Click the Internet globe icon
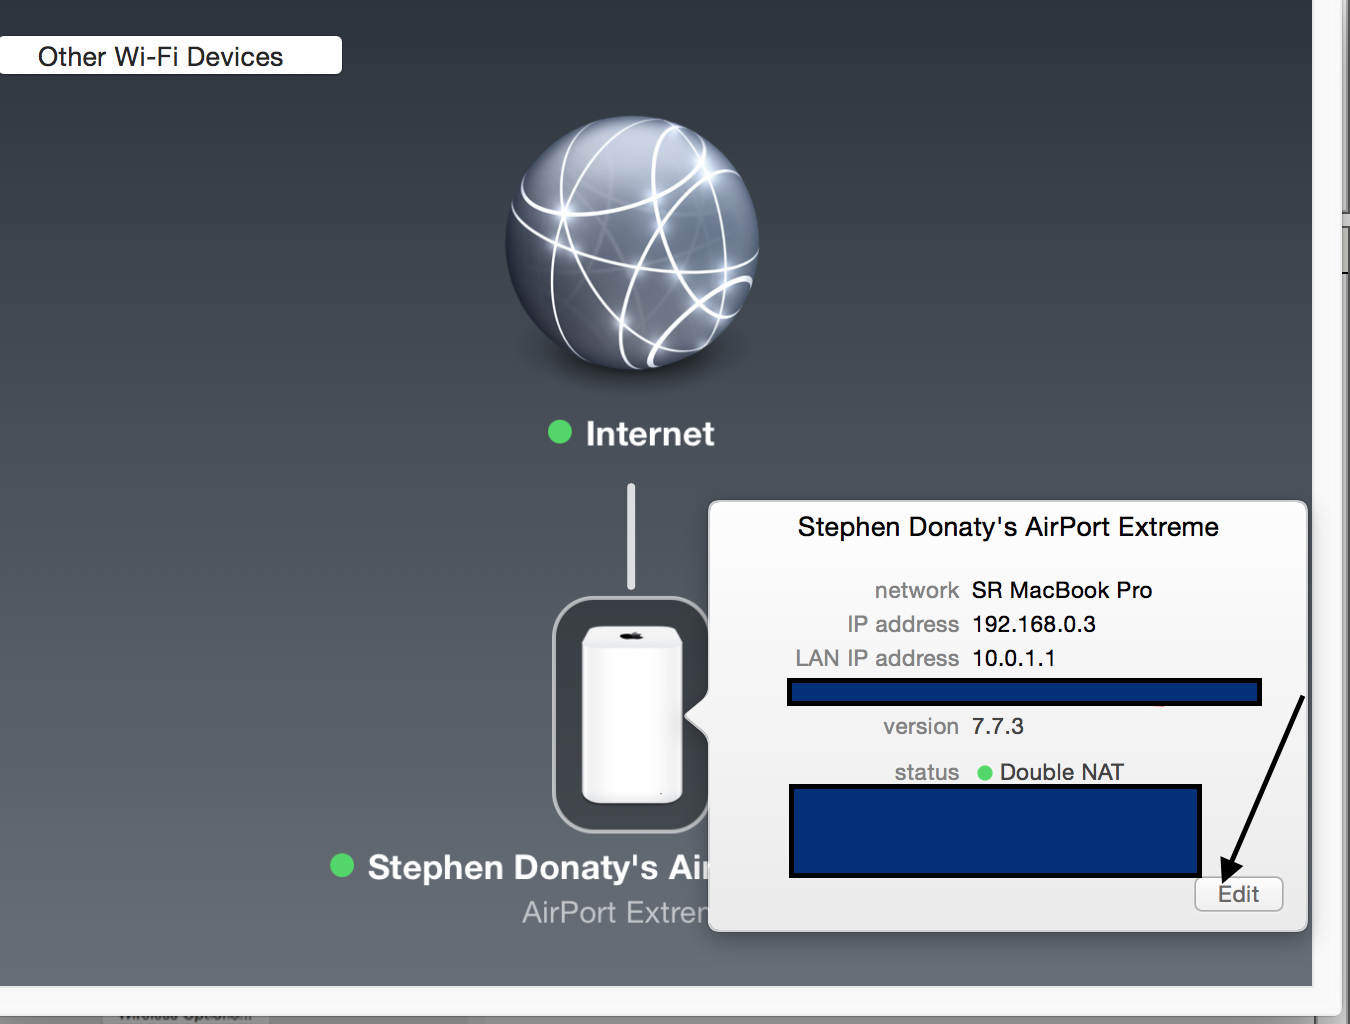This screenshot has height=1024, width=1350. 632,243
